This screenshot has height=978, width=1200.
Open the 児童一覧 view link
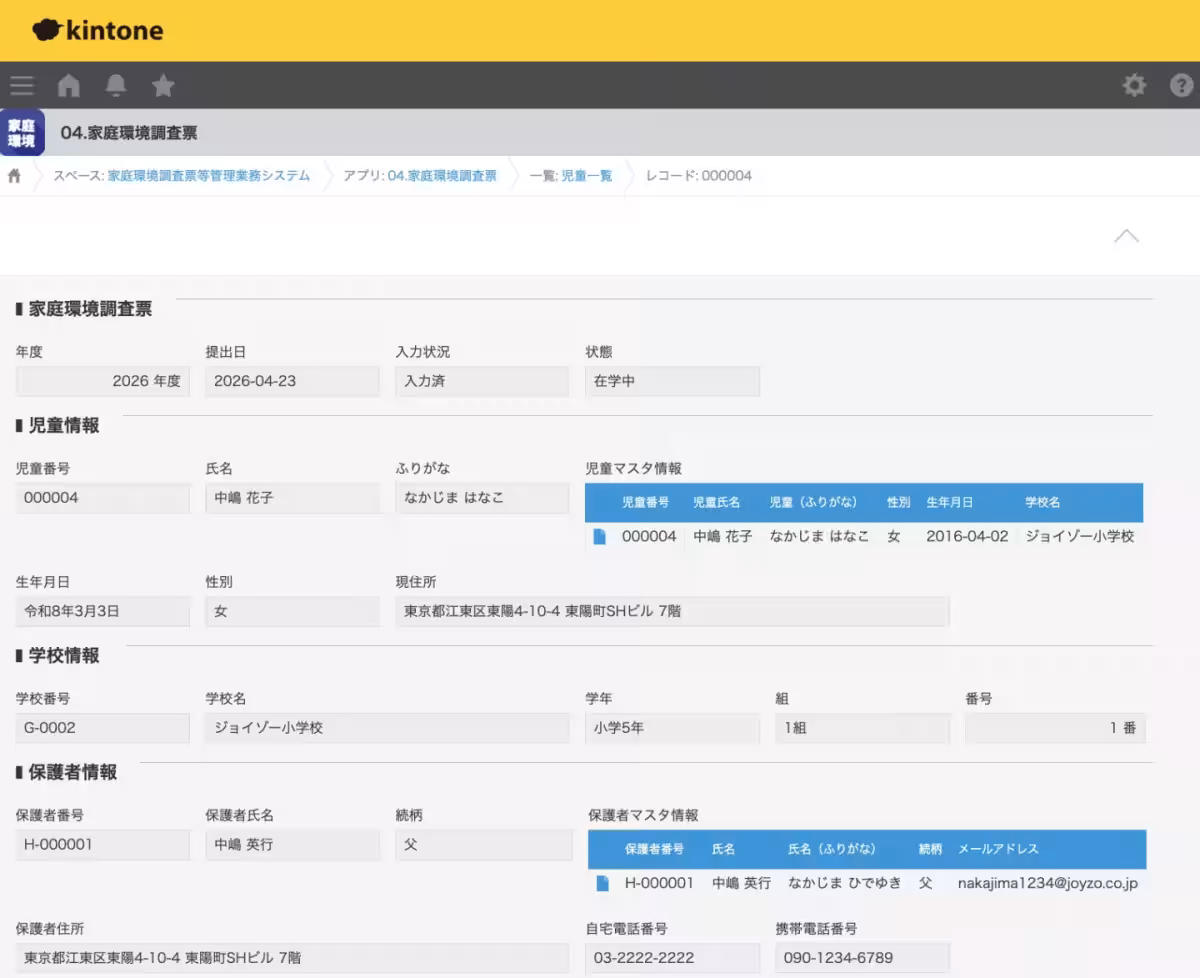click(x=586, y=176)
